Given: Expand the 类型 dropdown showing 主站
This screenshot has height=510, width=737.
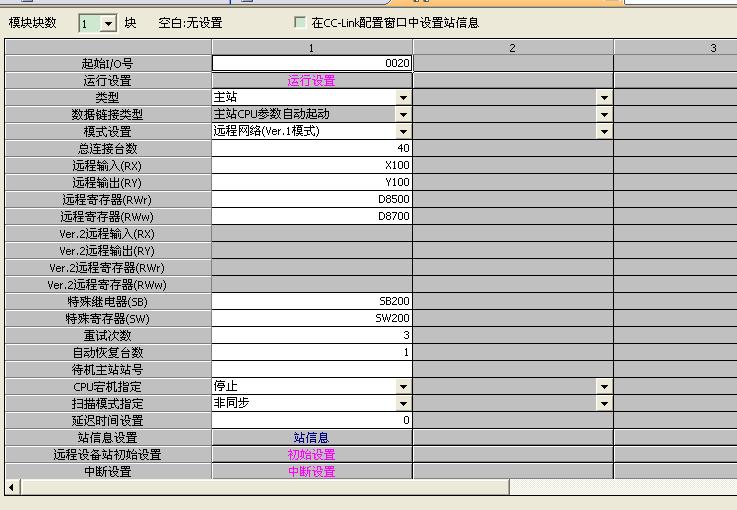Looking at the screenshot, I should (403, 98).
